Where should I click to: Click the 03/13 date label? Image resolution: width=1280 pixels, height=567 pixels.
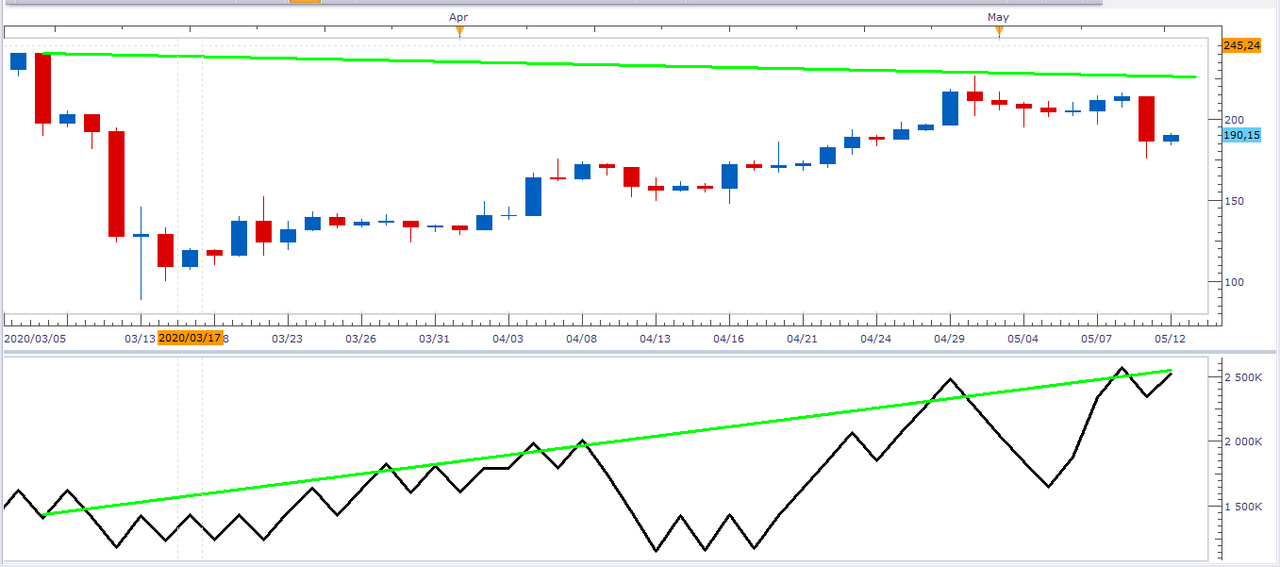pyautogui.click(x=139, y=339)
